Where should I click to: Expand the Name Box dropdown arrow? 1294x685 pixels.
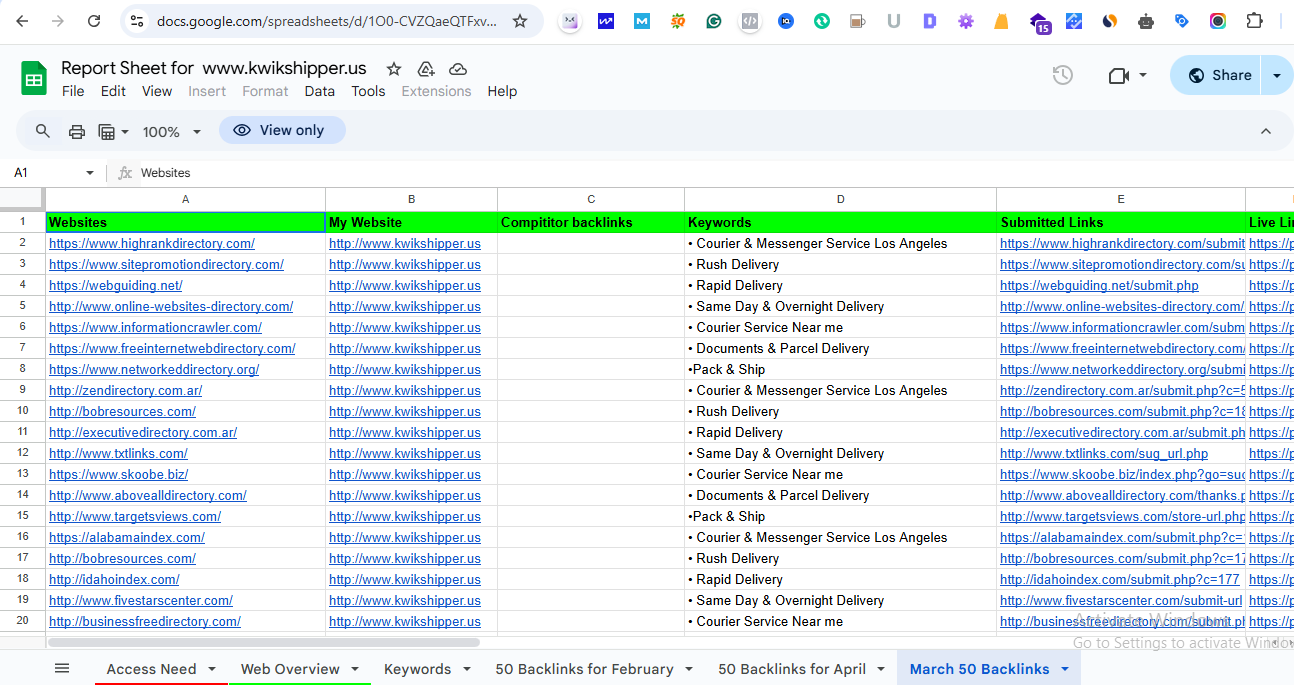pos(90,173)
